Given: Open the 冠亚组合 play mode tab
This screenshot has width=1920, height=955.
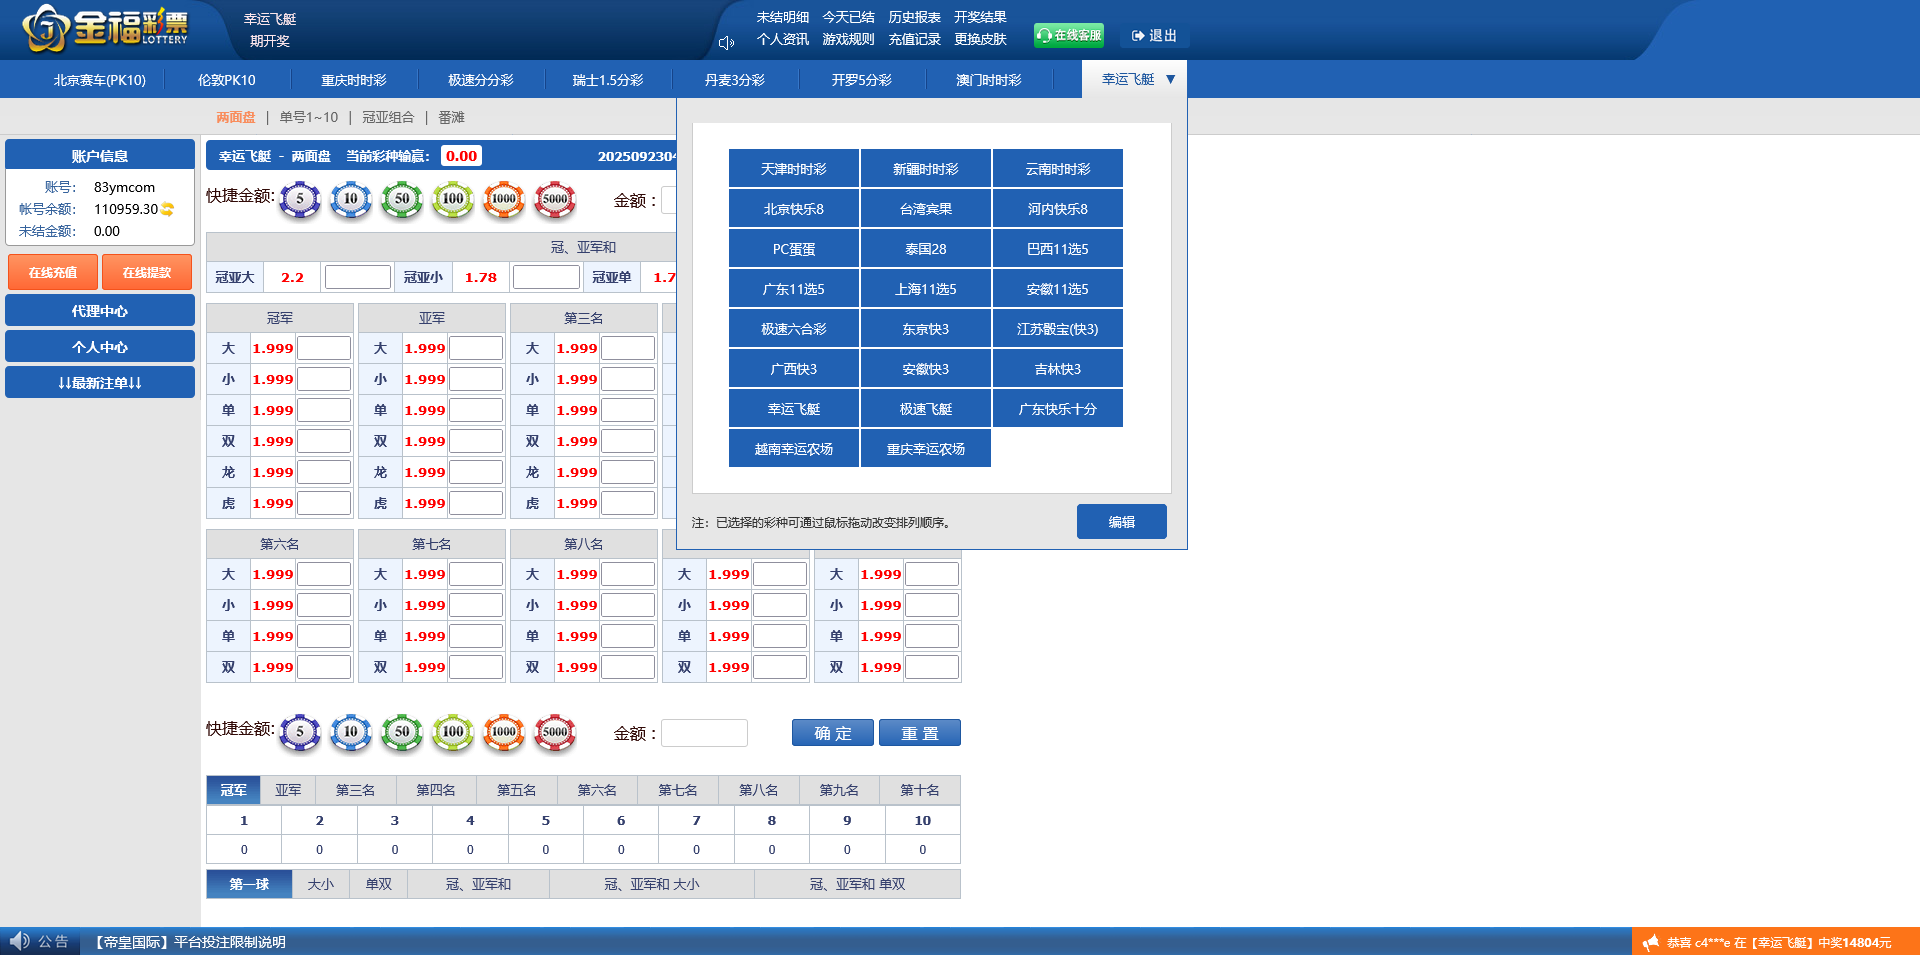Looking at the screenshot, I should coord(388,117).
